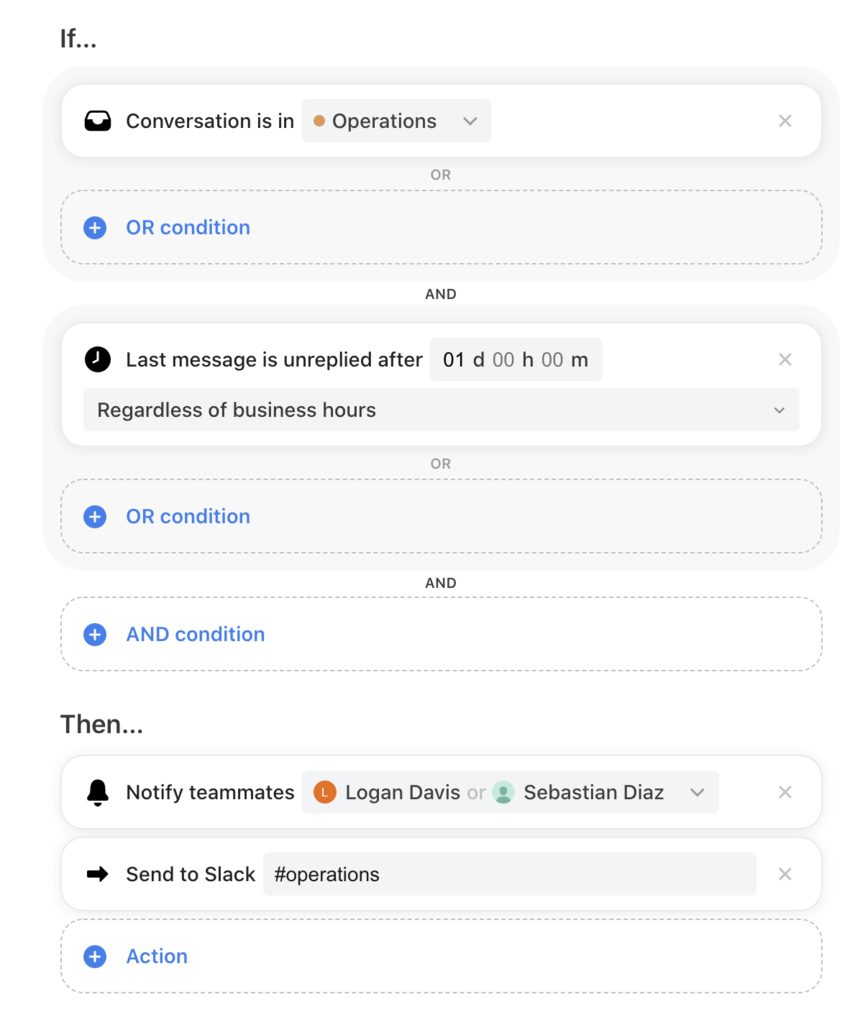
Task: Add second OR condition under unreplied rule
Action: (x=441, y=516)
